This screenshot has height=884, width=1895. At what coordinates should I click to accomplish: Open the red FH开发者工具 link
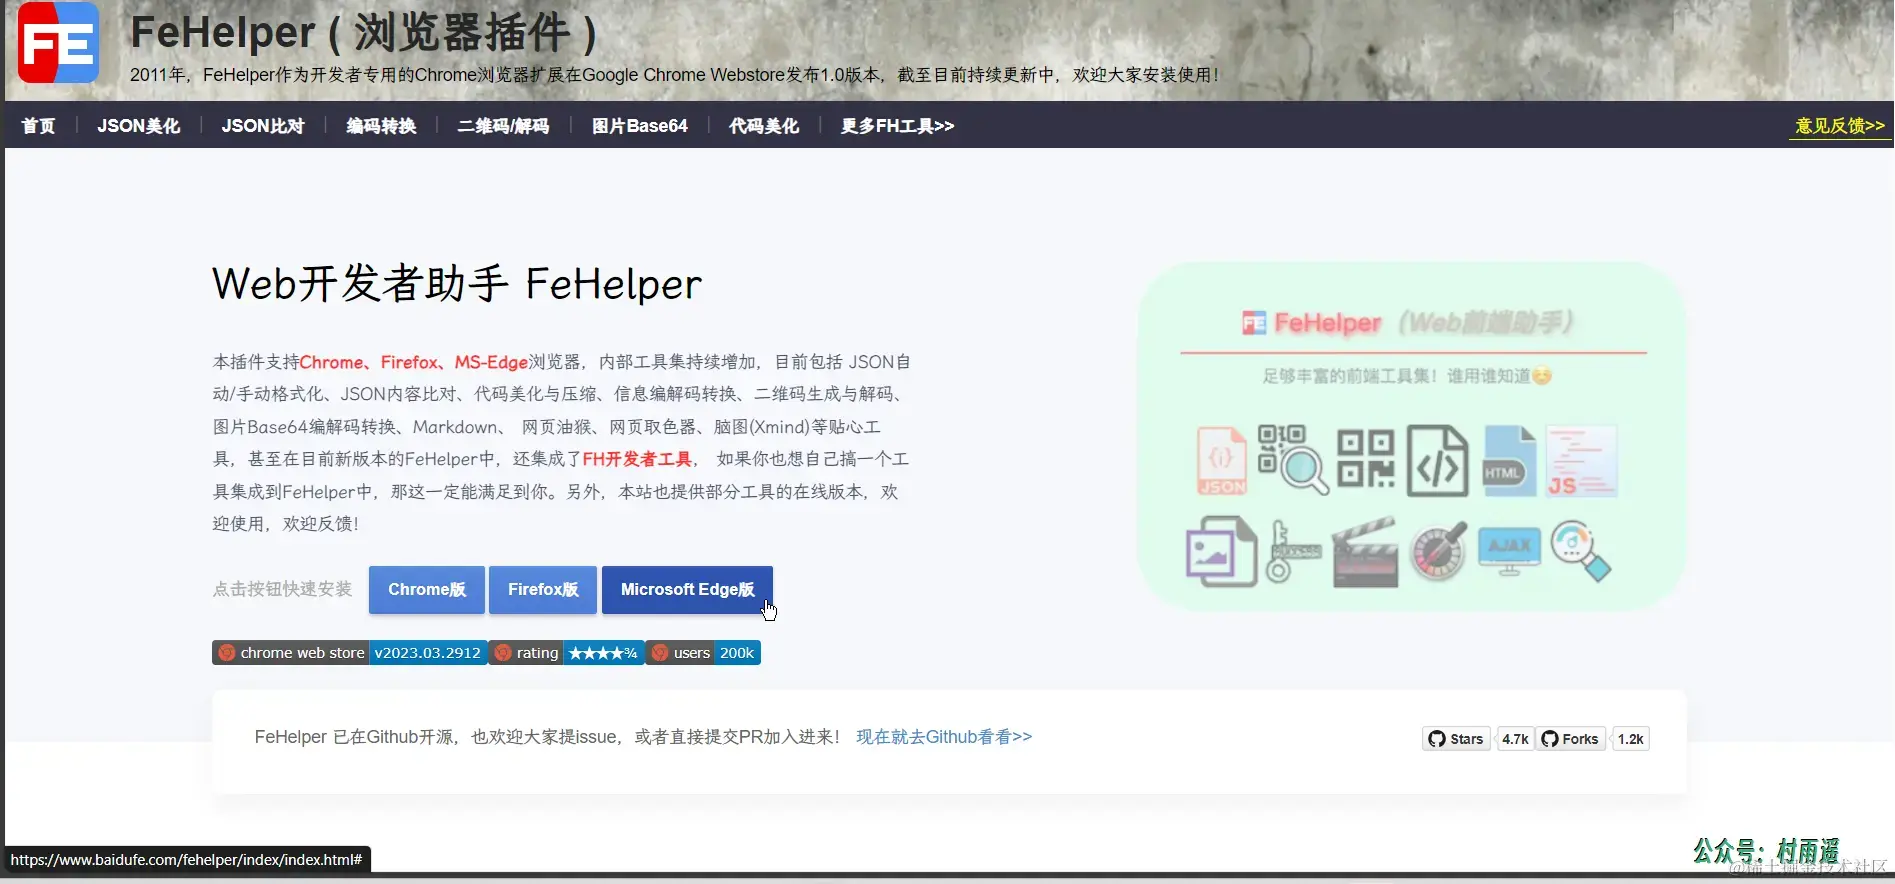coord(637,459)
